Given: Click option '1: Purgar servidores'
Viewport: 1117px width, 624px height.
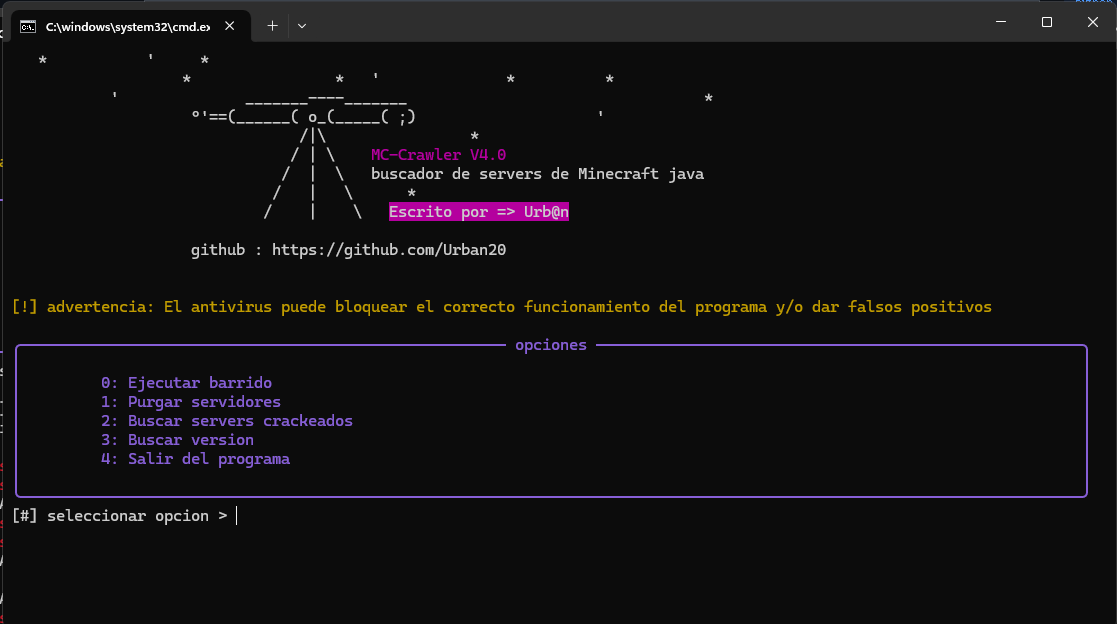Looking at the screenshot, I should [x=191, y=402].
